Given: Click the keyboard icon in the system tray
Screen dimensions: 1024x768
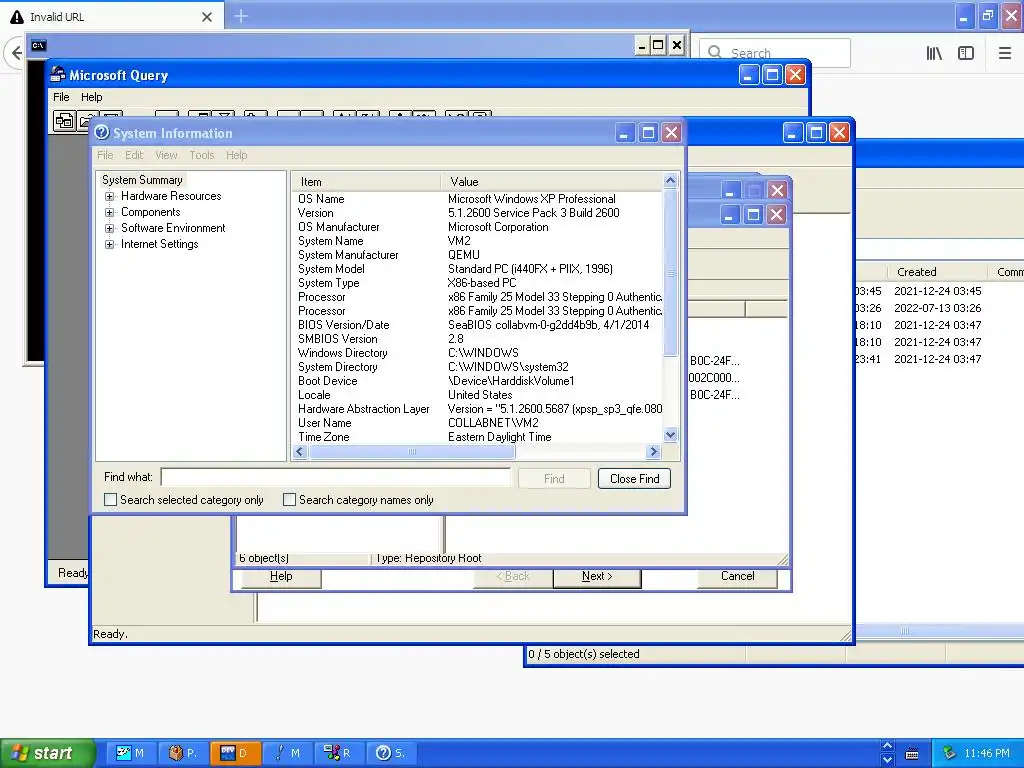Looking at the screenshot, I should [x=912, y=754].
